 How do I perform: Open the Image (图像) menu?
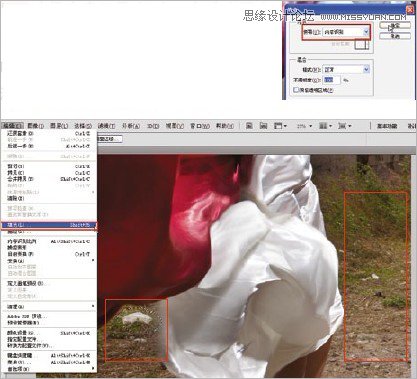tap(35, 126)
